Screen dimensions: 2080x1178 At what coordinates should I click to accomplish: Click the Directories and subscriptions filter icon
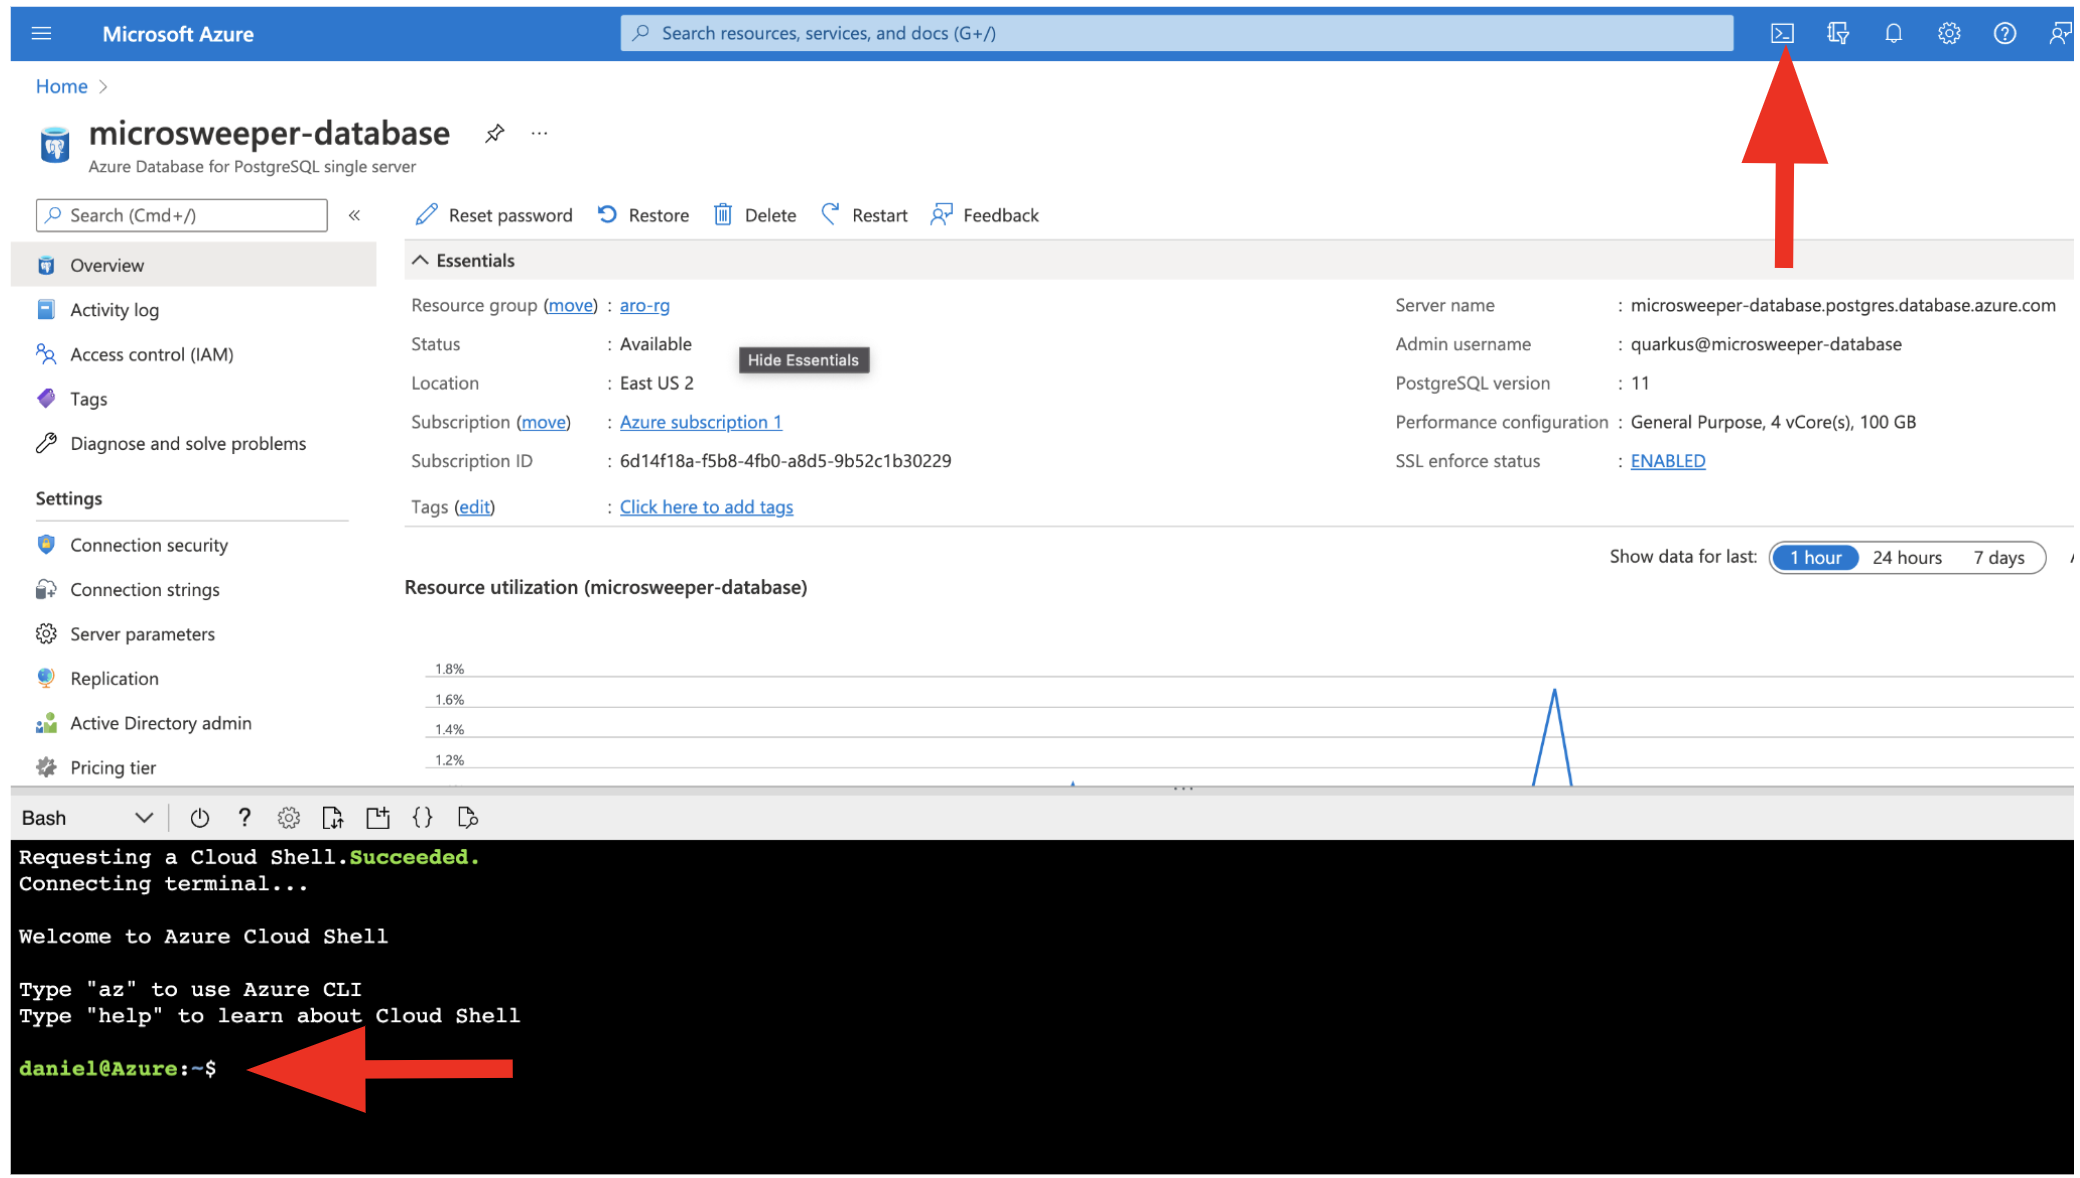tap(1836, 33)
